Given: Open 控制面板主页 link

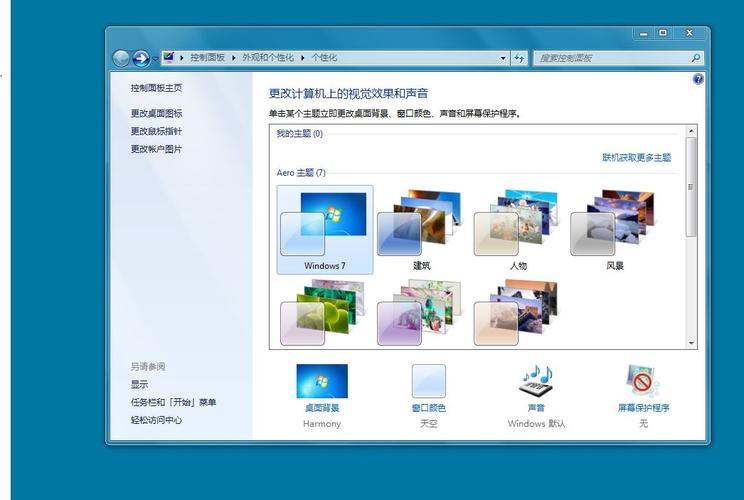Looking at the screenshot, I should [x=156, y=88].
